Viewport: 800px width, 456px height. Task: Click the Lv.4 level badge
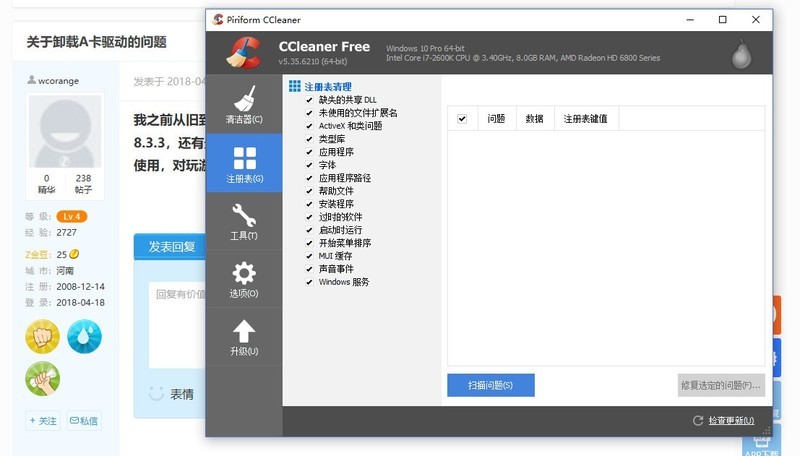pos(72,216)
